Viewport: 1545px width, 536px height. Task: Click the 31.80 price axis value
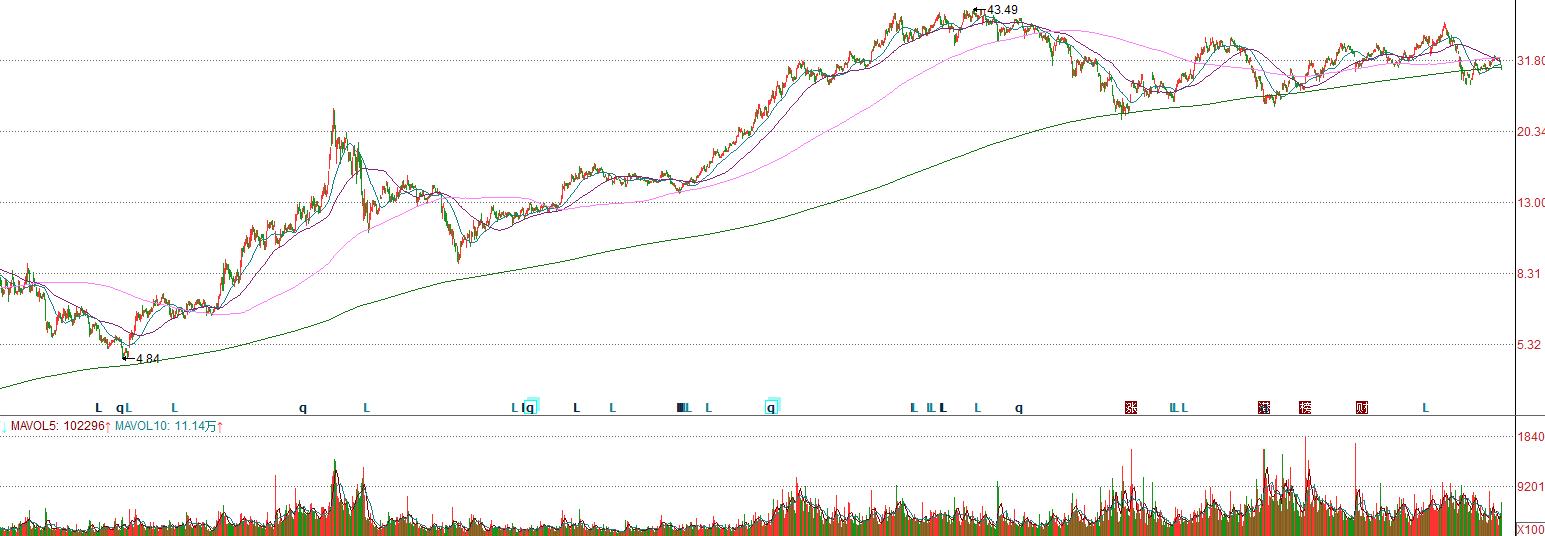coord(1531,61)
